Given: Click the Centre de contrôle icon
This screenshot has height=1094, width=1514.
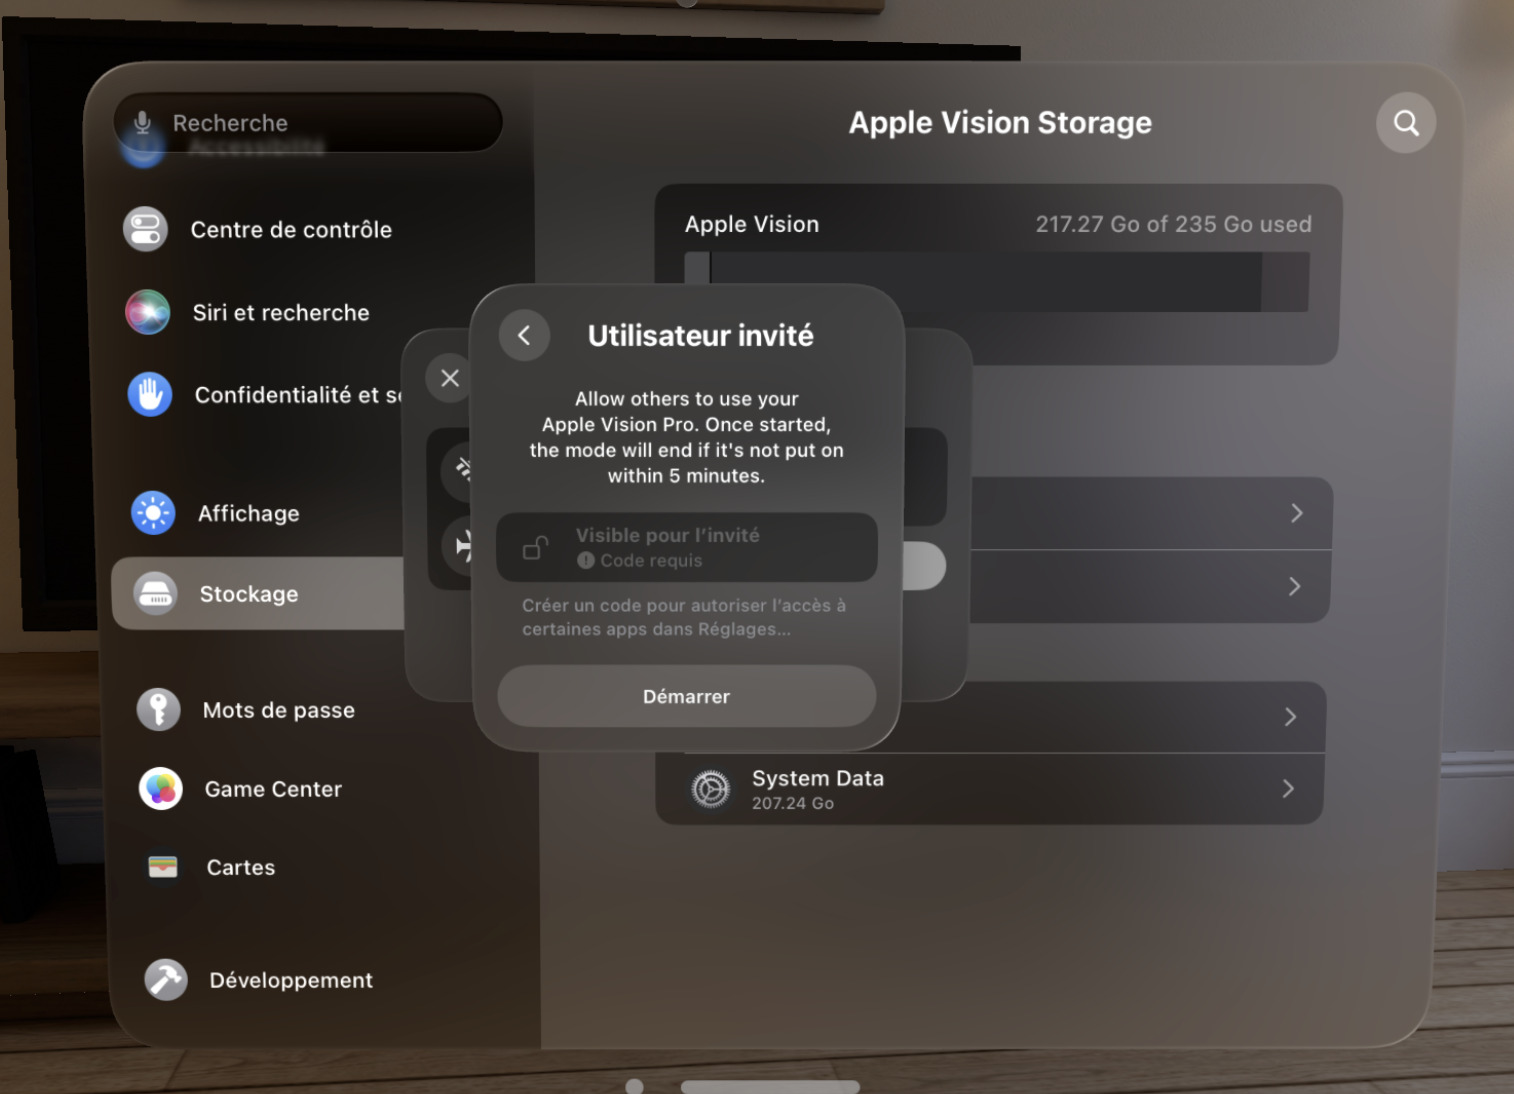Looking at the screenshot, I should [x=145, y=229].
